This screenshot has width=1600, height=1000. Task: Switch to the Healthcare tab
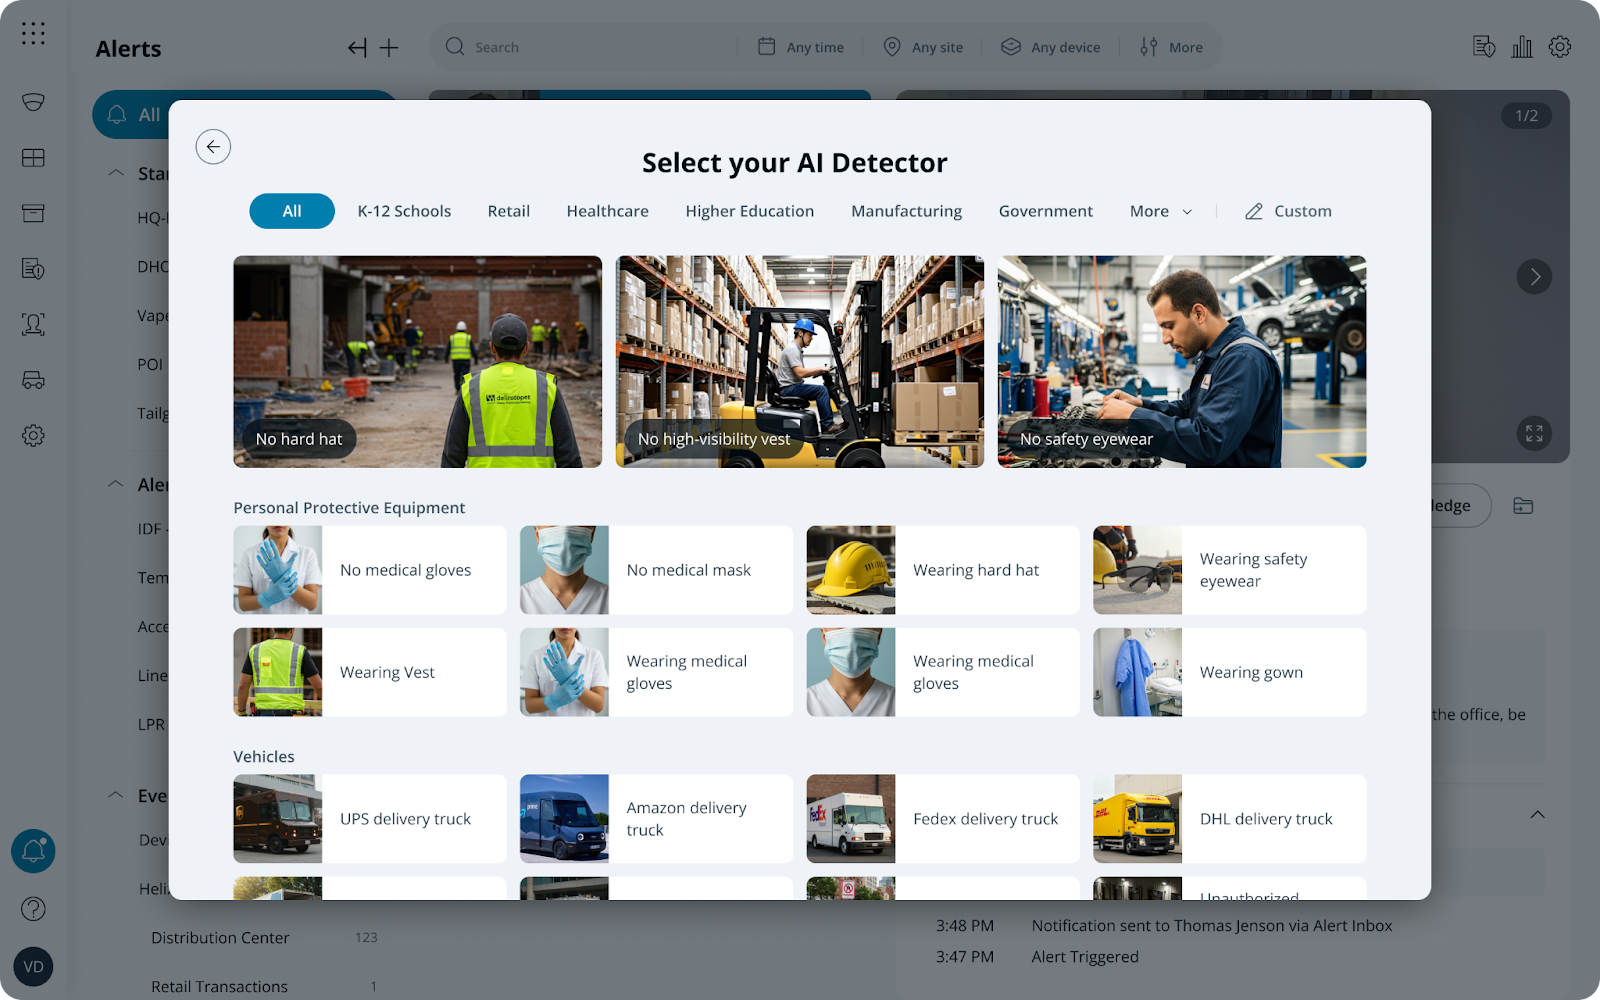pos(607,211)
